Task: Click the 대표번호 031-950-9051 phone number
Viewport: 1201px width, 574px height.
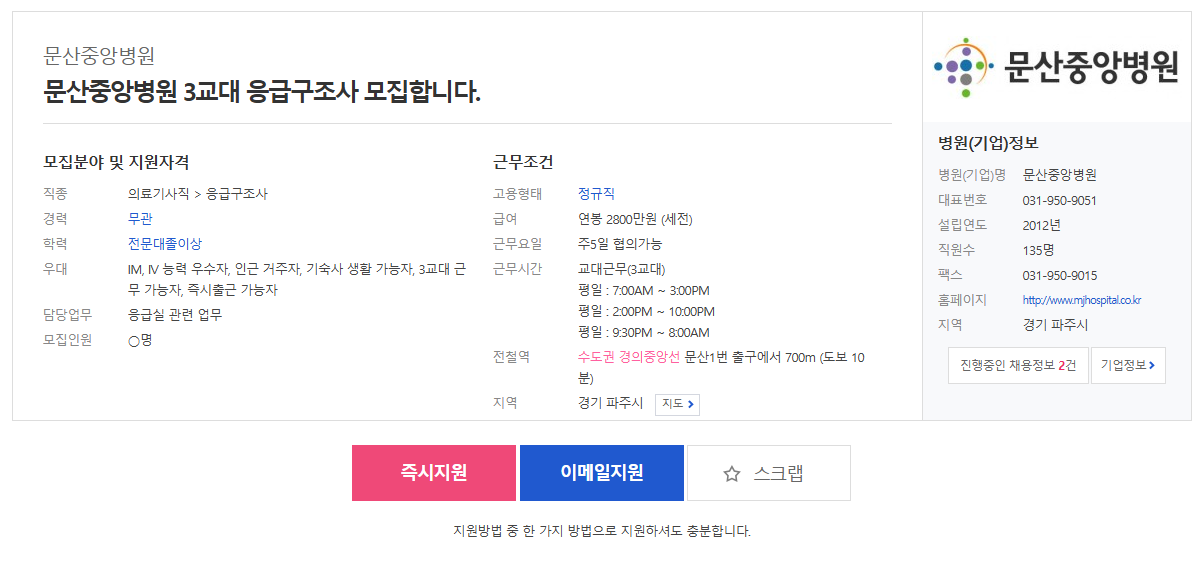Action: click(x=1059, y=200)
